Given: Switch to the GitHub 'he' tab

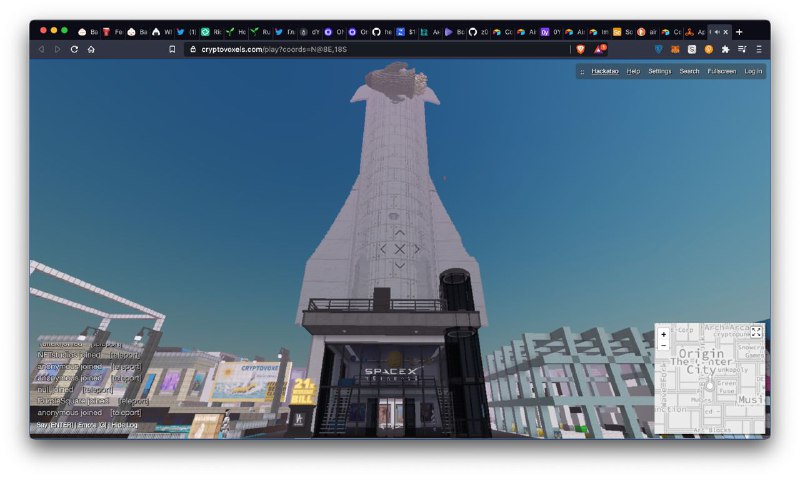Looking at the screenshot, I should coord(382,32).
